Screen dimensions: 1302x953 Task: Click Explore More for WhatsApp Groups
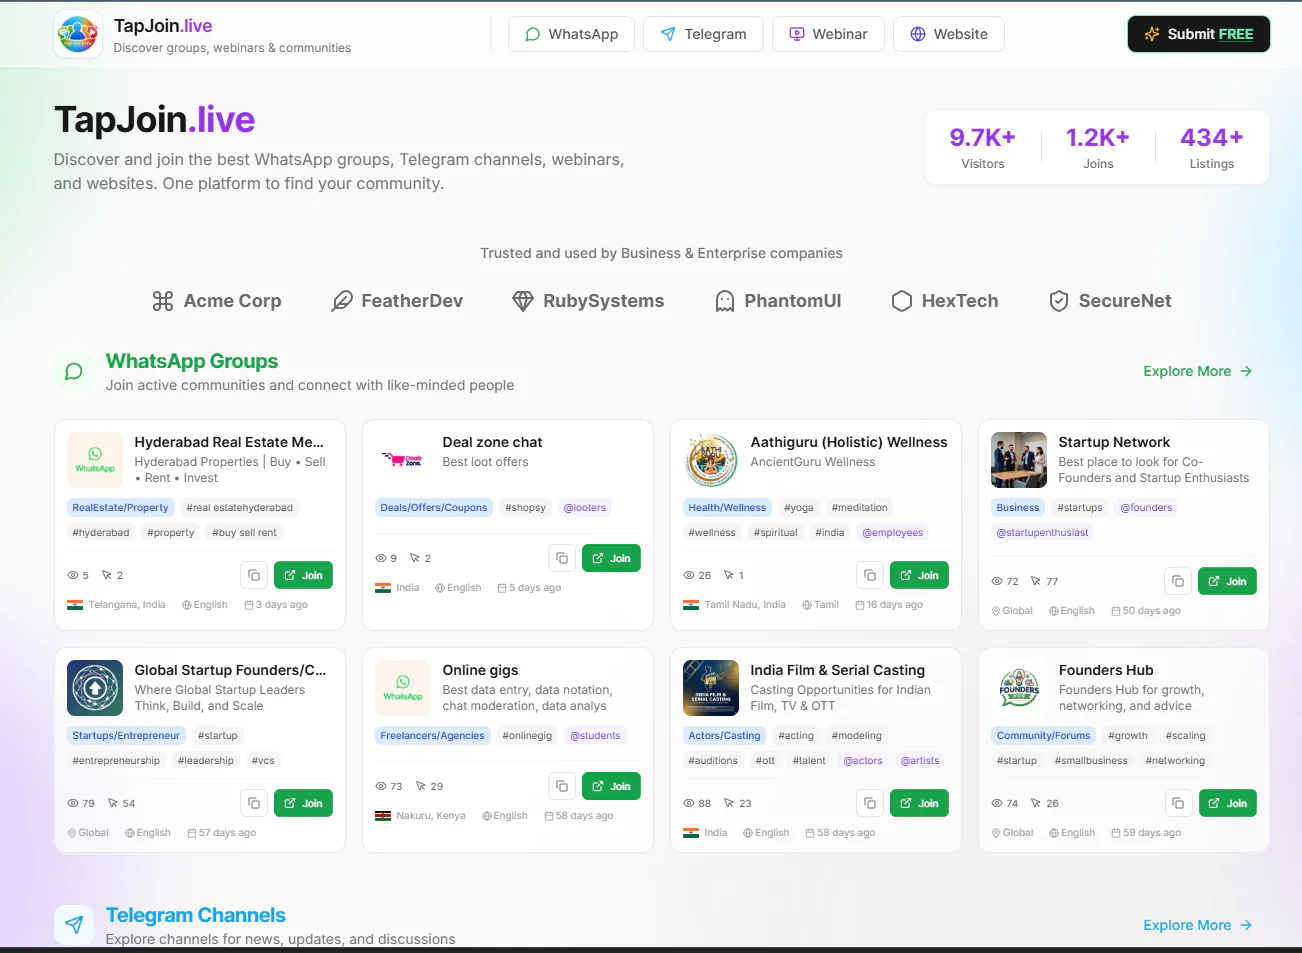point(1197,371)
